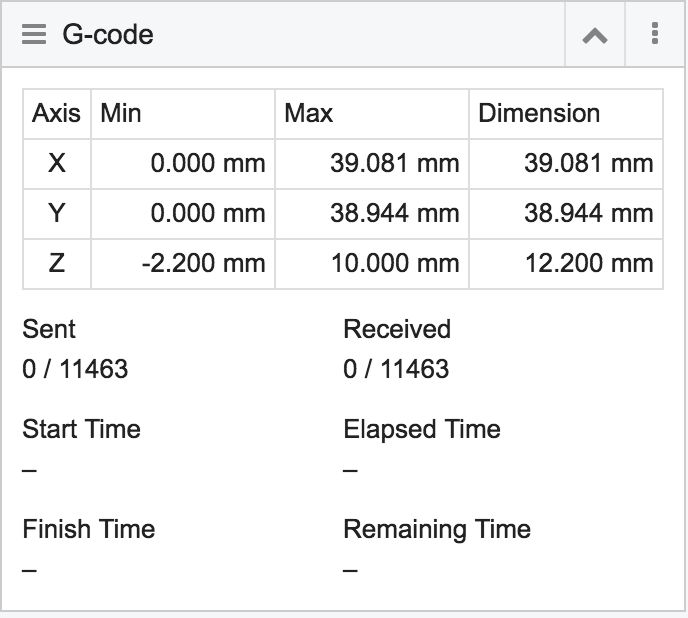Click the Y axis row label
The image size is (688, 618).
tap(57, 213)
